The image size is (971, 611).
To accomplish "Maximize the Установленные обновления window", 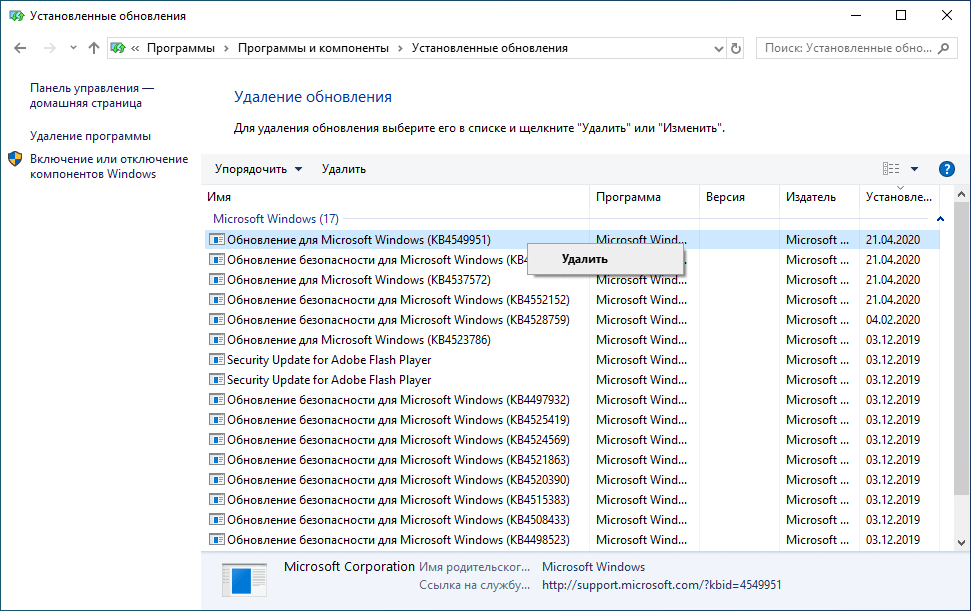I will click(x=901, y=15).
